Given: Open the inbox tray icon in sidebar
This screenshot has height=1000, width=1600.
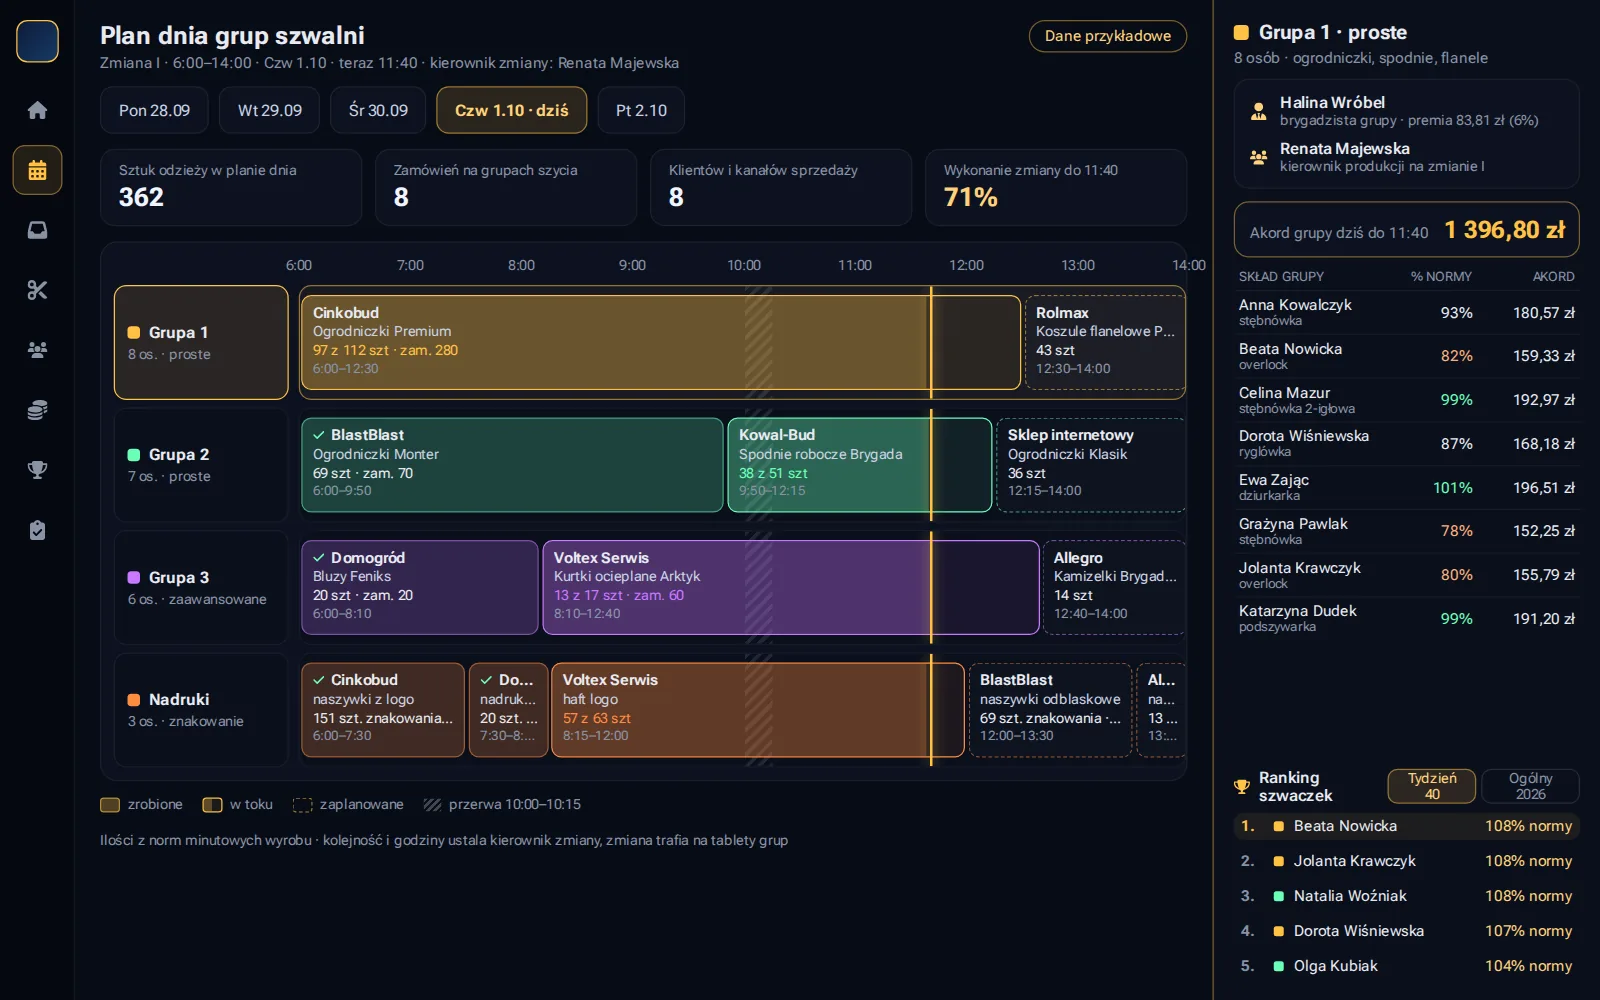Looking at the screenshot, I should click(x=37, y=230).
